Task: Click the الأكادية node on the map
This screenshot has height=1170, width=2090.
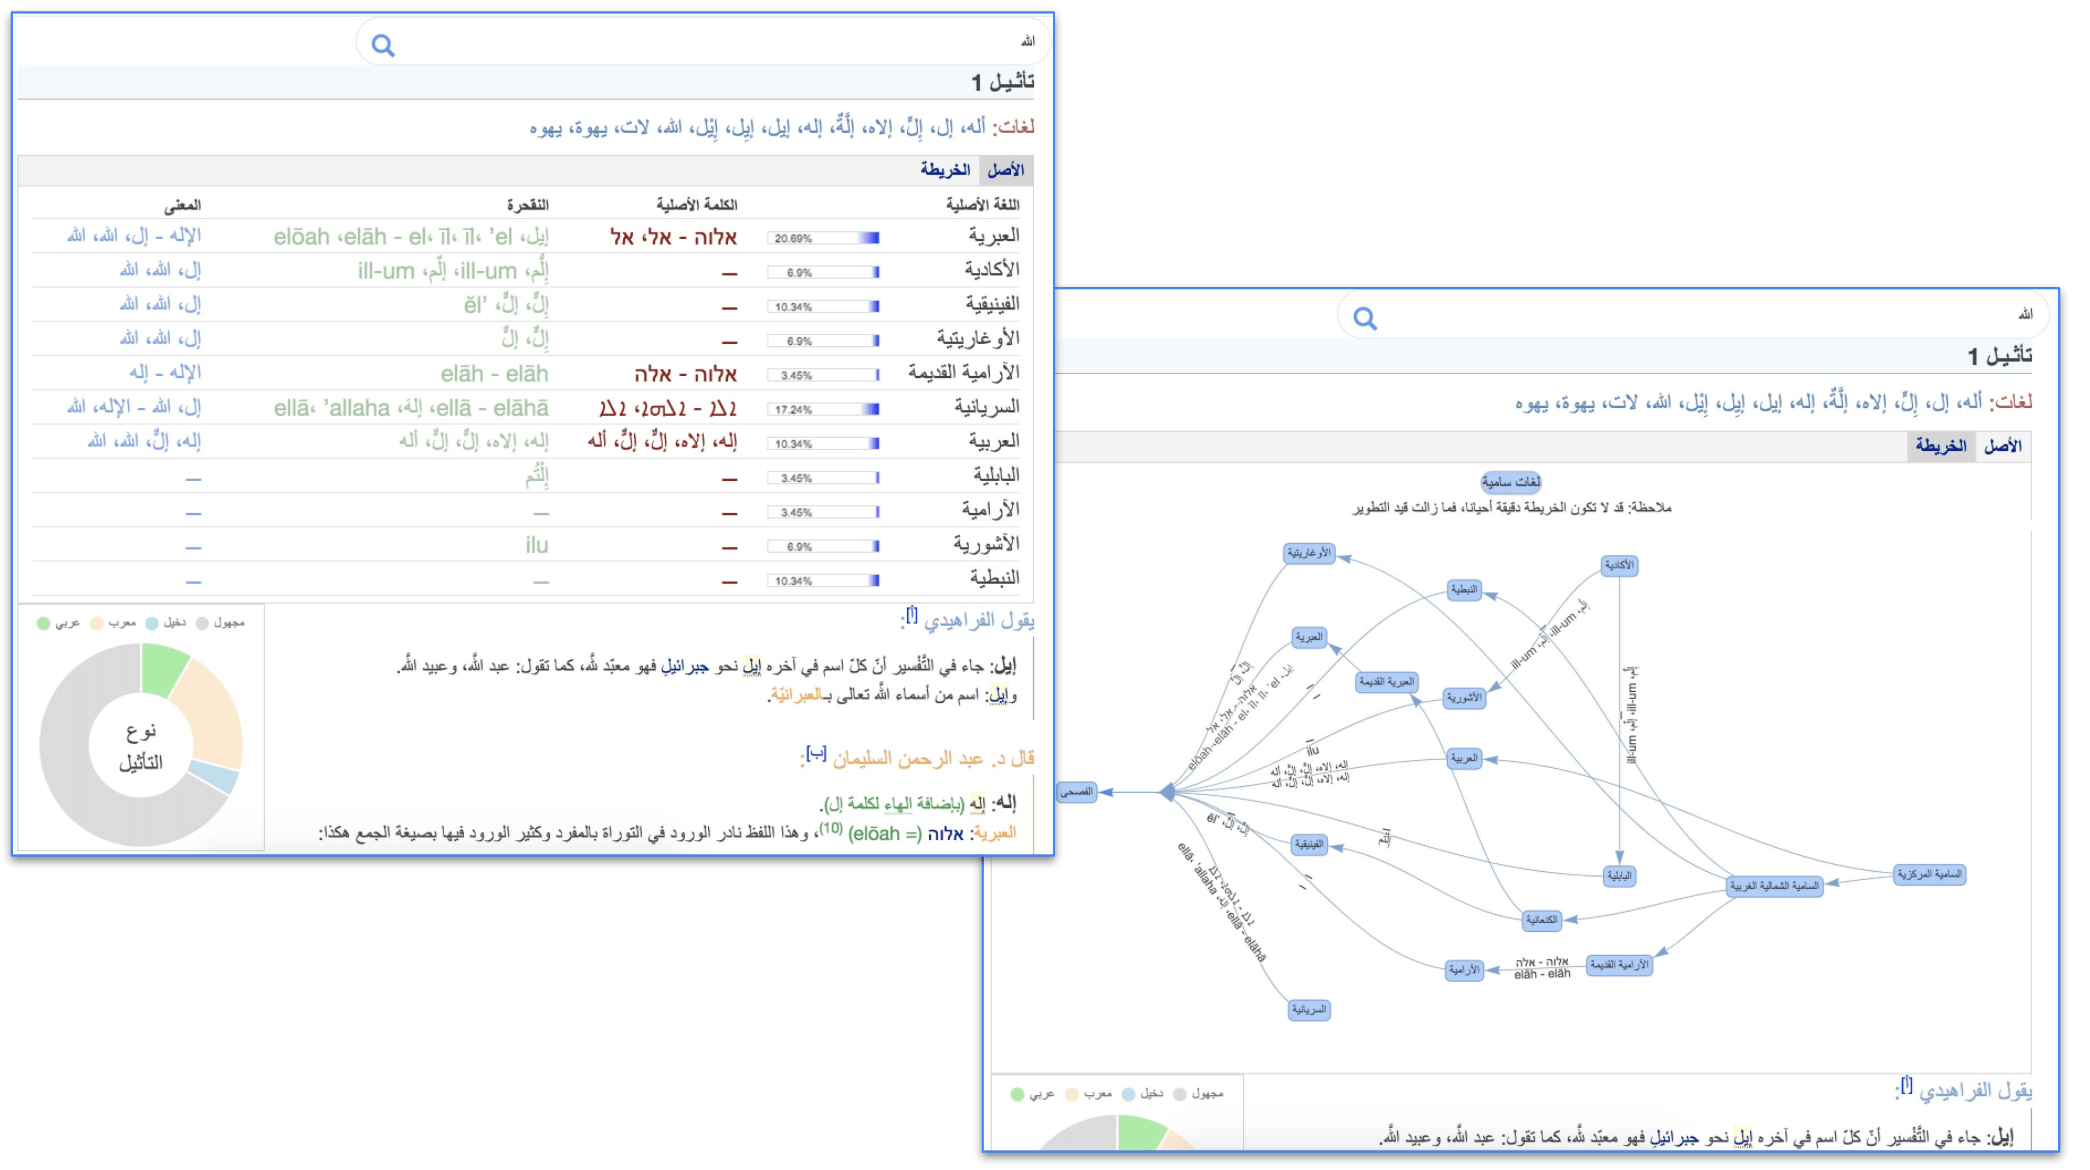Action: pos(1619,566)
